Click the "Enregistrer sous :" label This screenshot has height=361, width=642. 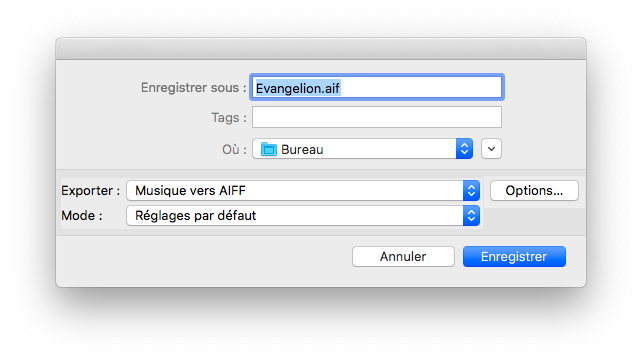(194, 88)
